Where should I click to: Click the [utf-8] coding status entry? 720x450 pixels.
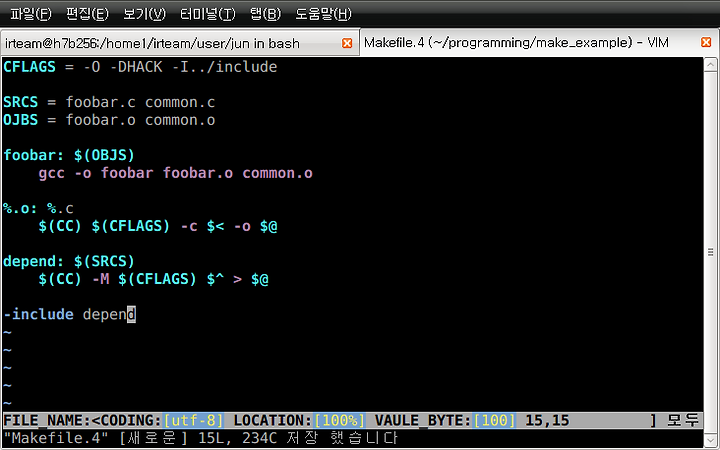(x=193, y=421)
